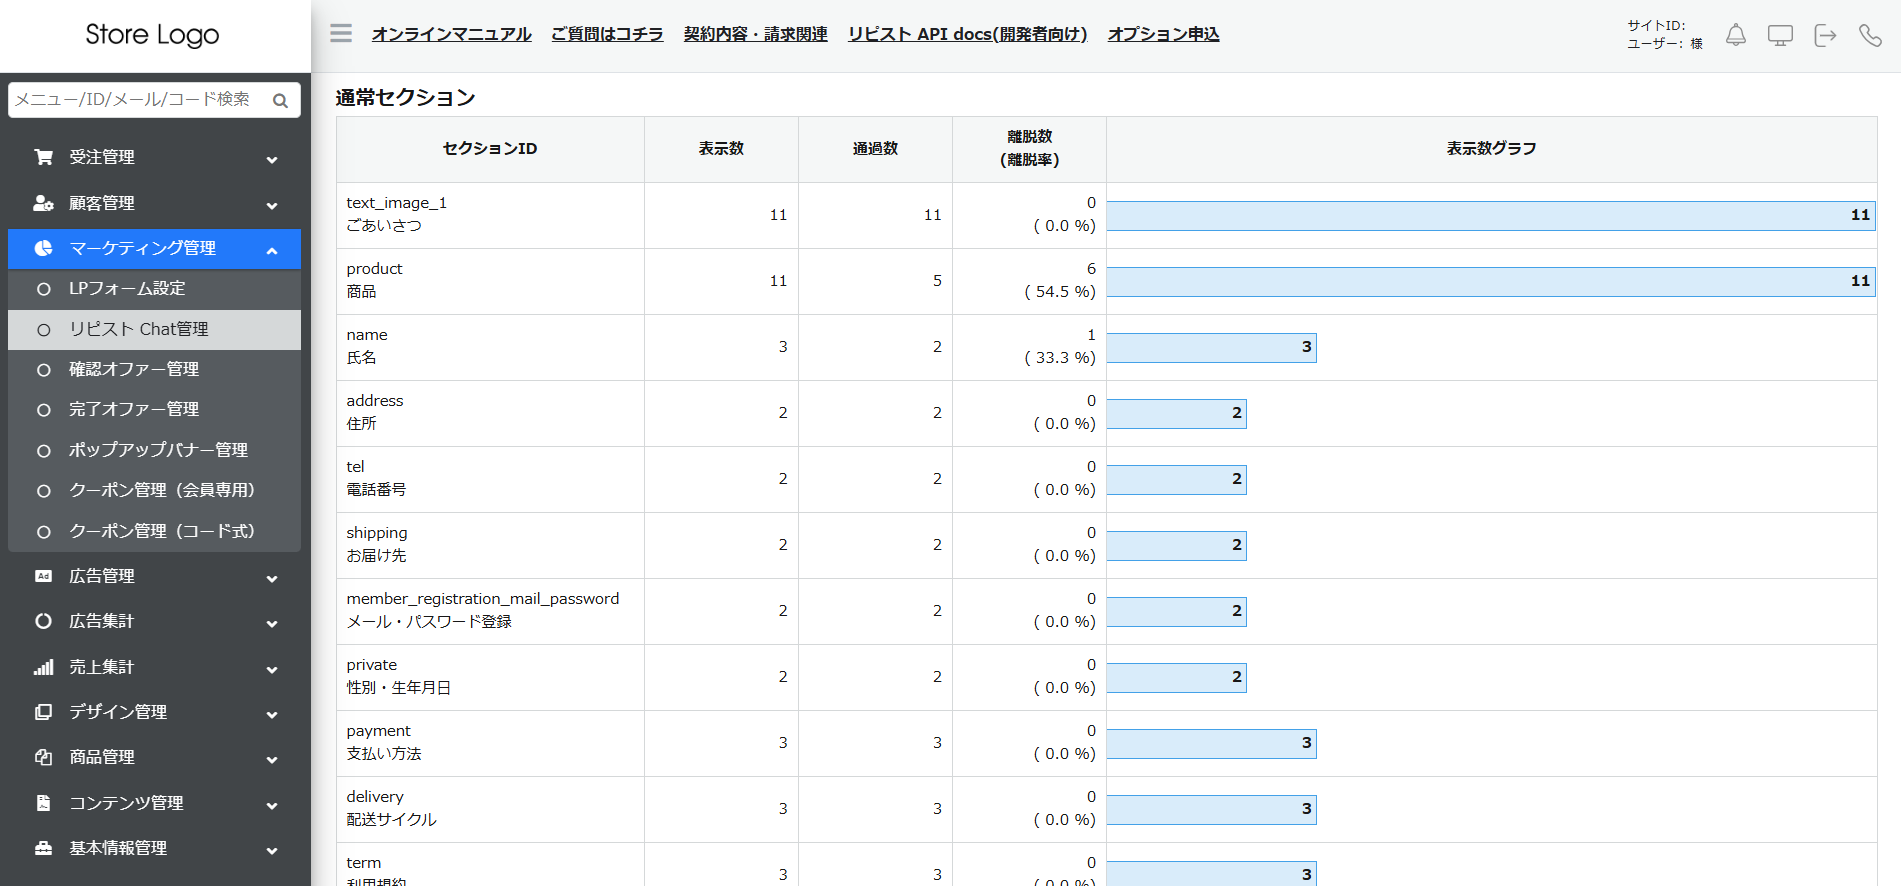Click the product 商品 cell
The width and height of the screenshot is (1901, 886).
(x=490, y=281)
